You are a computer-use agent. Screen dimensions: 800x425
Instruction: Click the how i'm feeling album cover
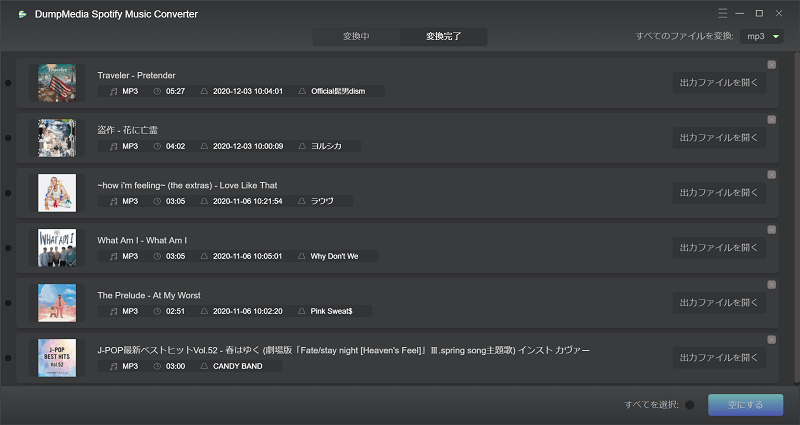click(57, 193)
